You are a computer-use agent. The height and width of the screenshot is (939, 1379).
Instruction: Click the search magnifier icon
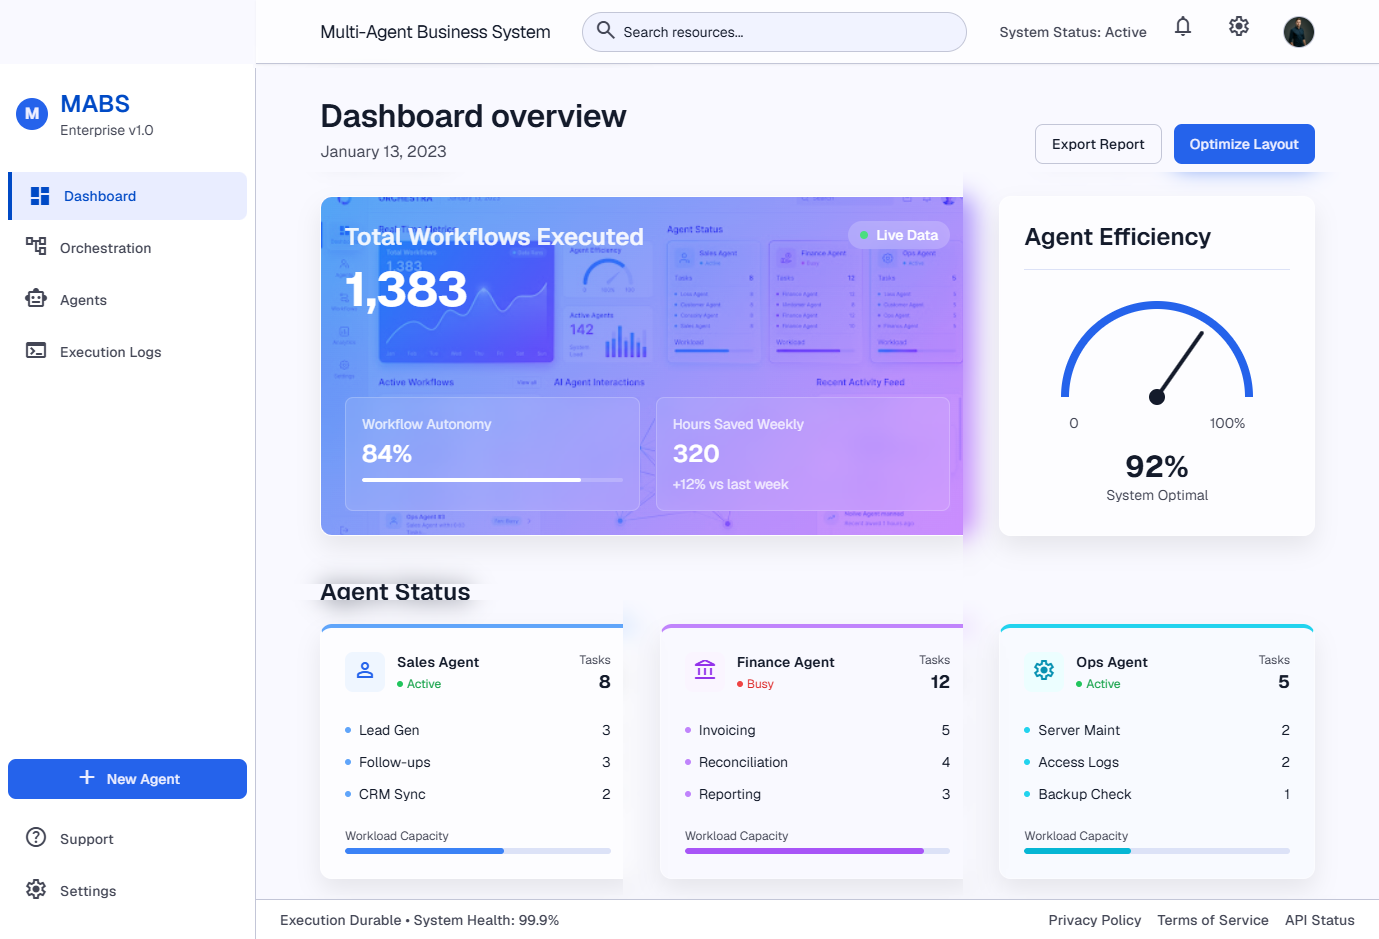click(x=606, y=30)
